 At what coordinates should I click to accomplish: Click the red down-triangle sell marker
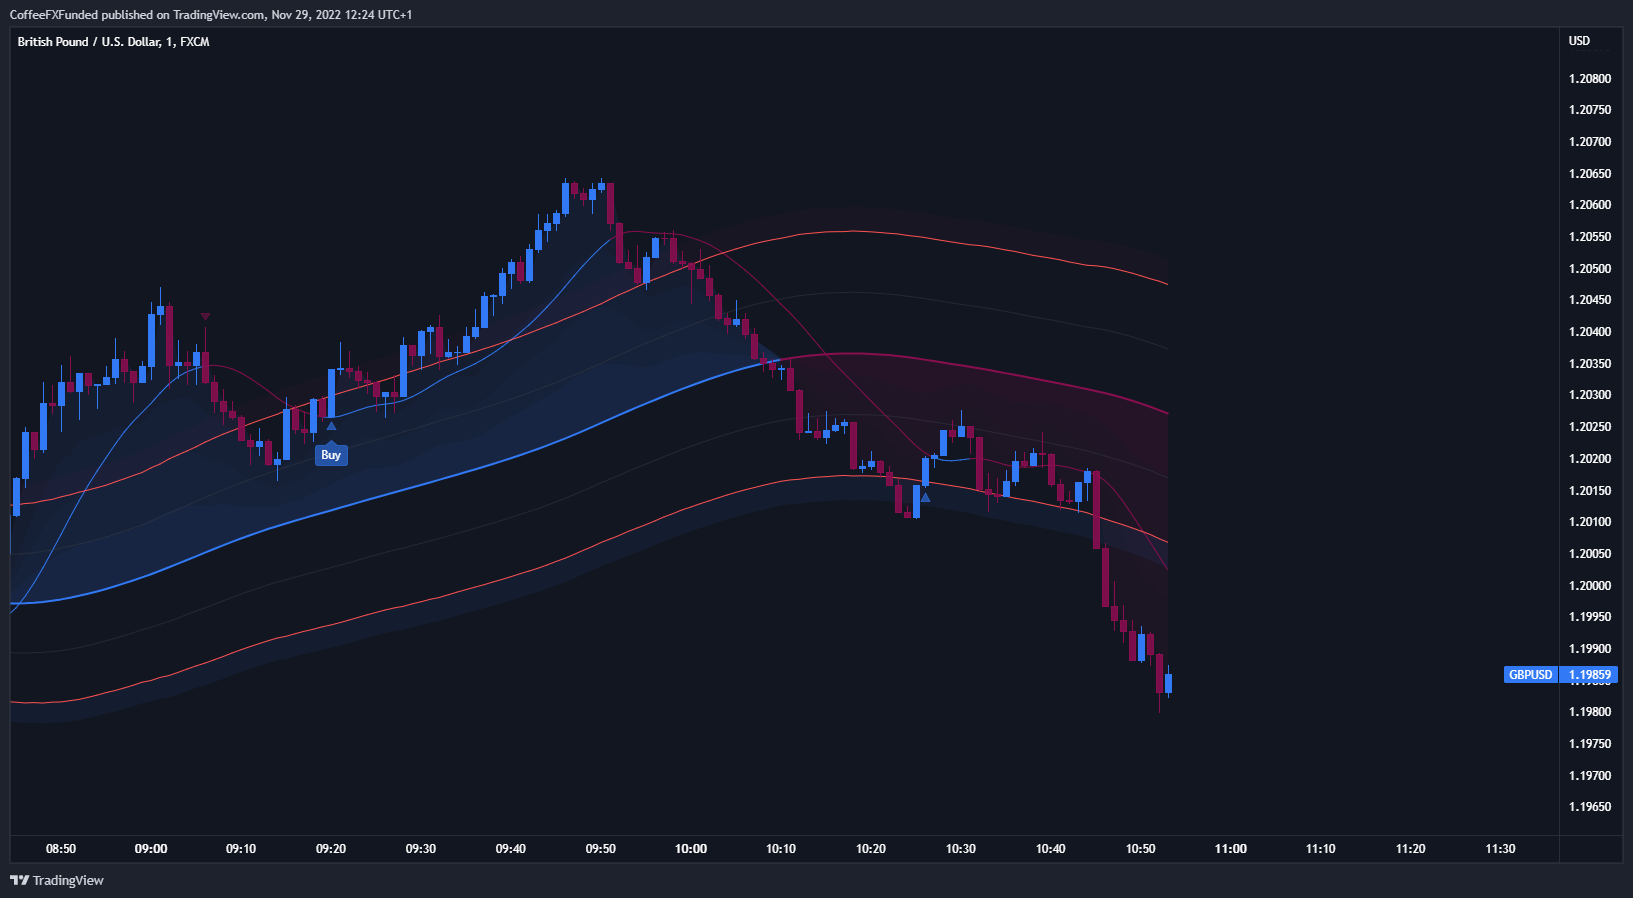click(205, 317)
